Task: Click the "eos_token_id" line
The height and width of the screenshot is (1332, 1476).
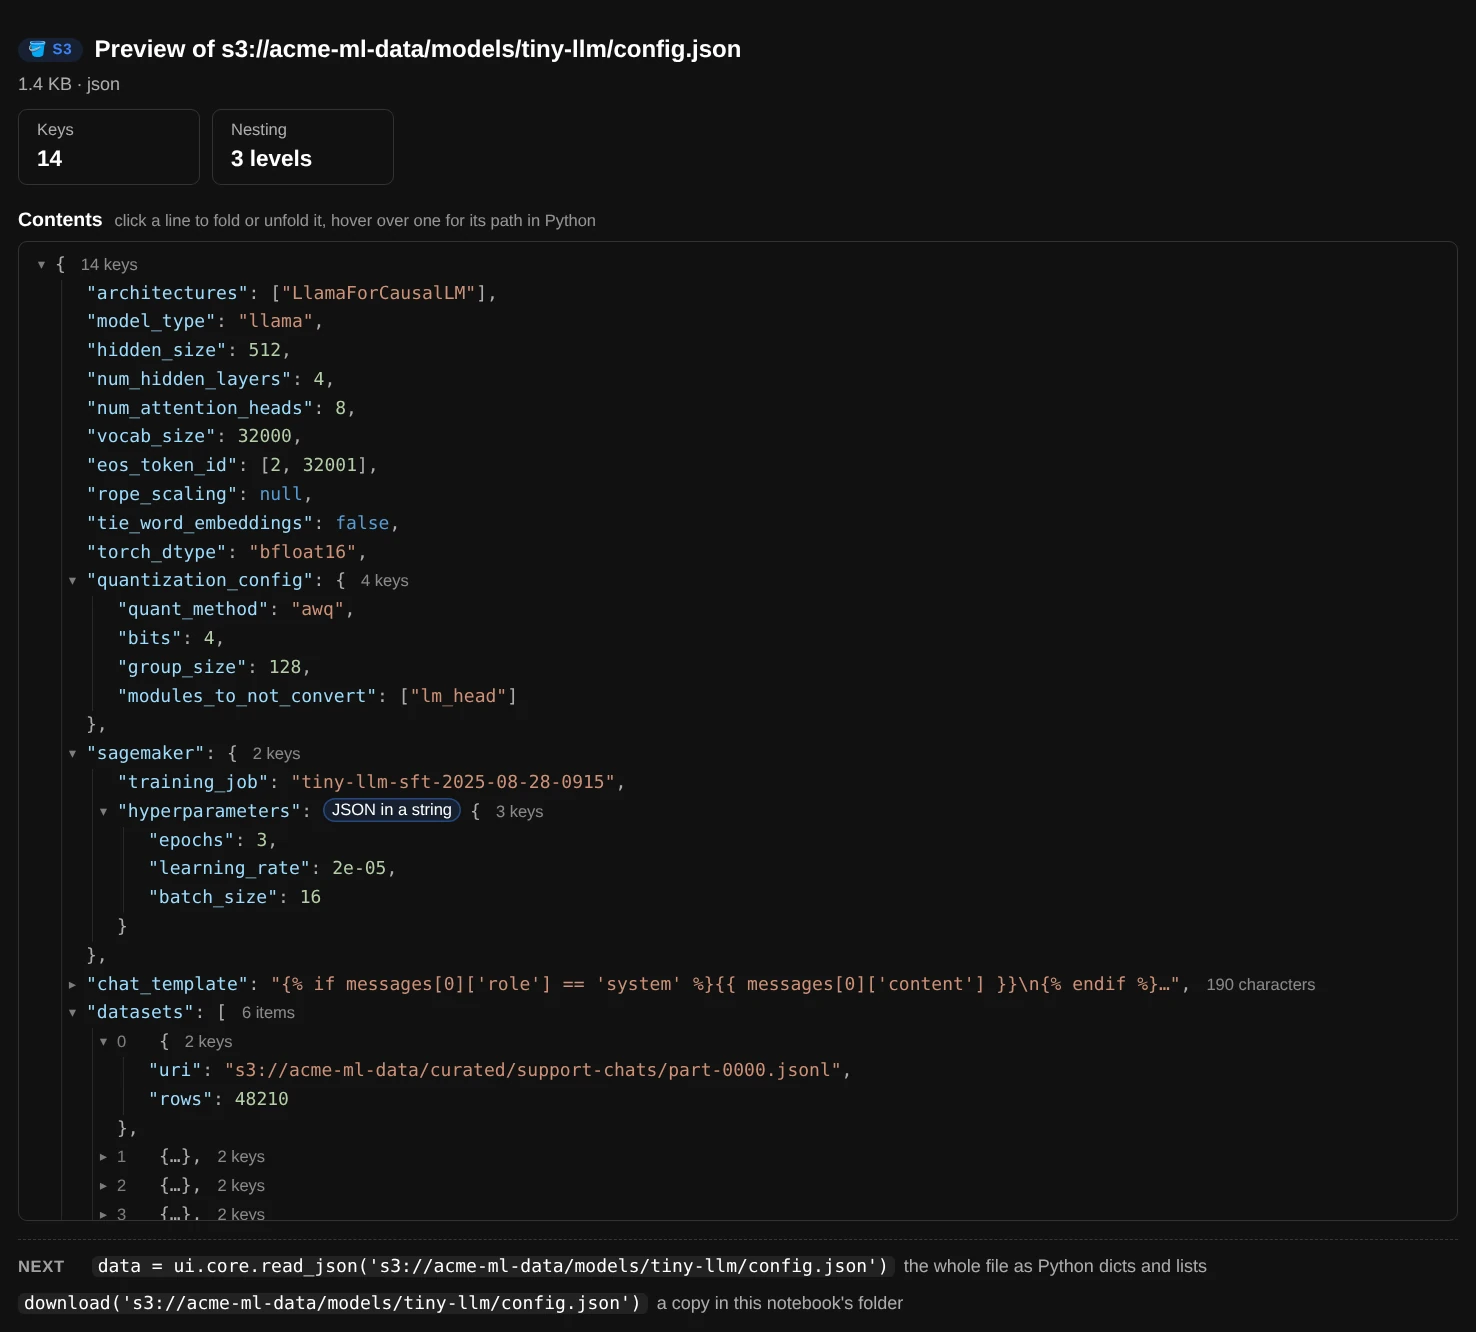Action: point(232,465)
